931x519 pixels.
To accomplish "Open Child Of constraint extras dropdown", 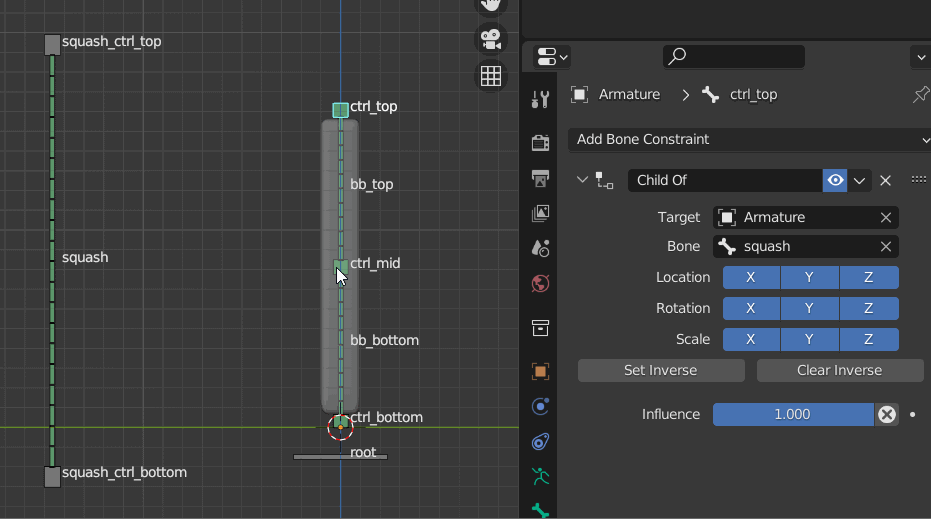I will [x=859, y=181].
